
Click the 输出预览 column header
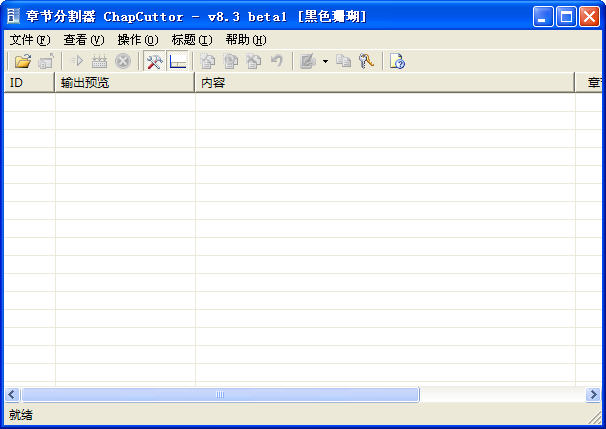pyautogui.click(x=125, y=82)
